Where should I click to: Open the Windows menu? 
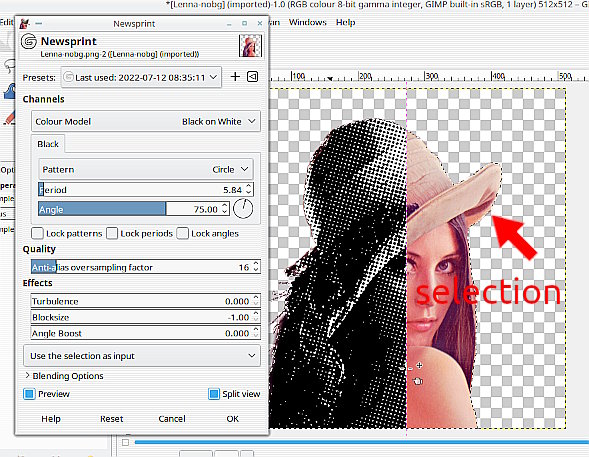[308, 22]
